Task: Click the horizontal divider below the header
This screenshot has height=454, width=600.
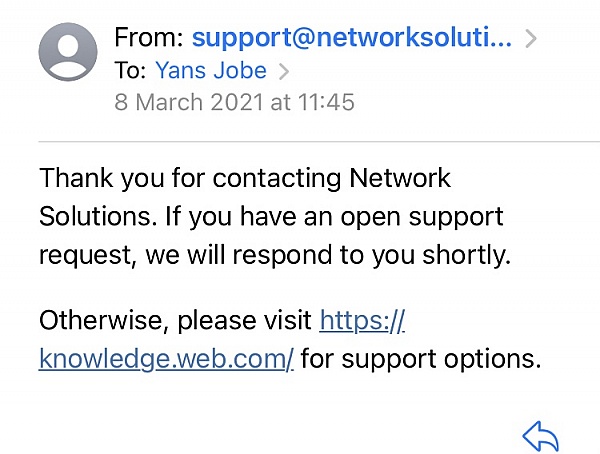Action: [319, 142]
